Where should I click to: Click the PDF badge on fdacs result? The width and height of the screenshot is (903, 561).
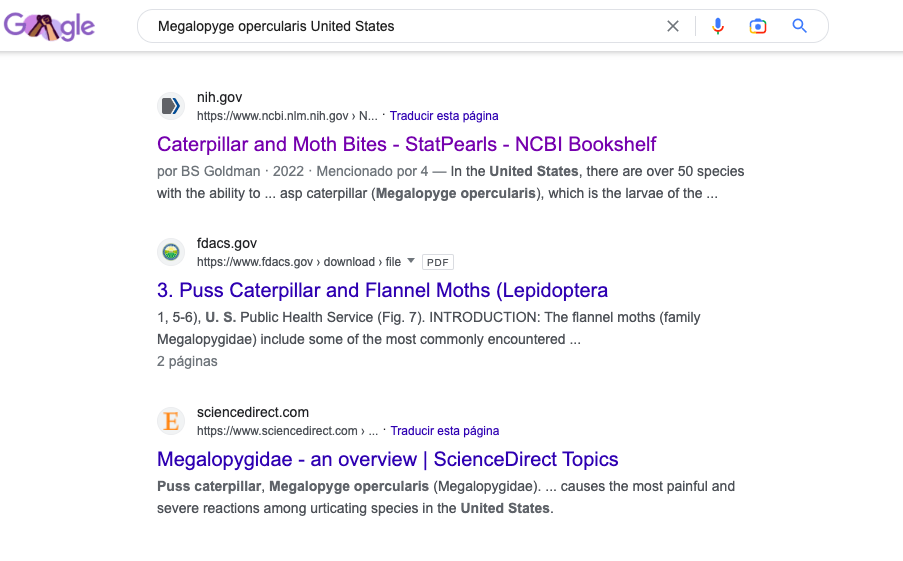point(438,262)
